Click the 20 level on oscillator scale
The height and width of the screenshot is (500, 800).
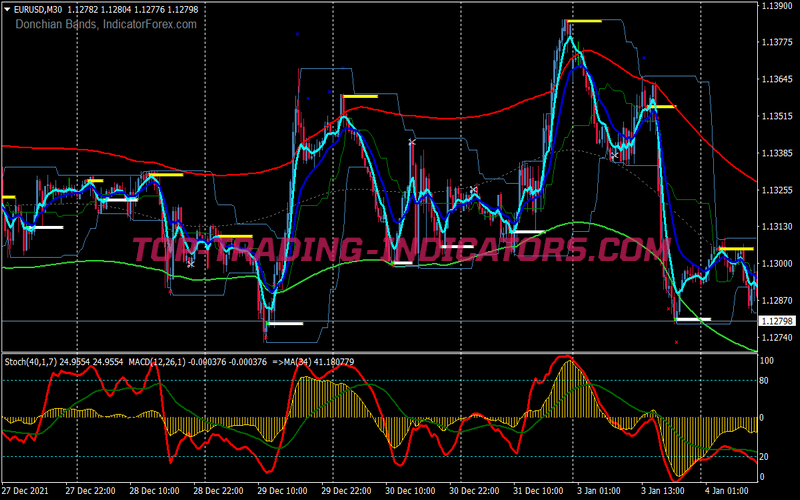(x=765, y=457)
